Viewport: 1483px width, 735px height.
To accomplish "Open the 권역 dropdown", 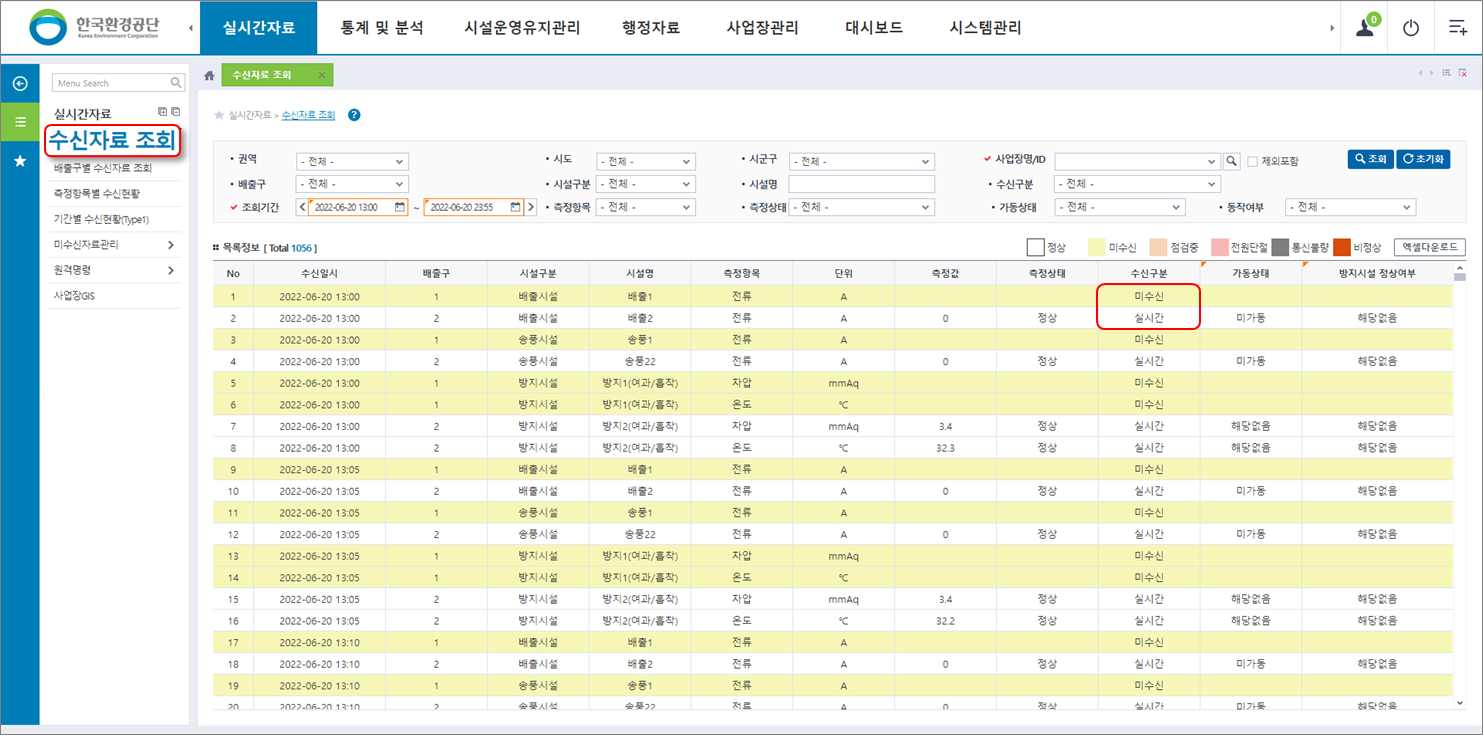I will point(352,161).
